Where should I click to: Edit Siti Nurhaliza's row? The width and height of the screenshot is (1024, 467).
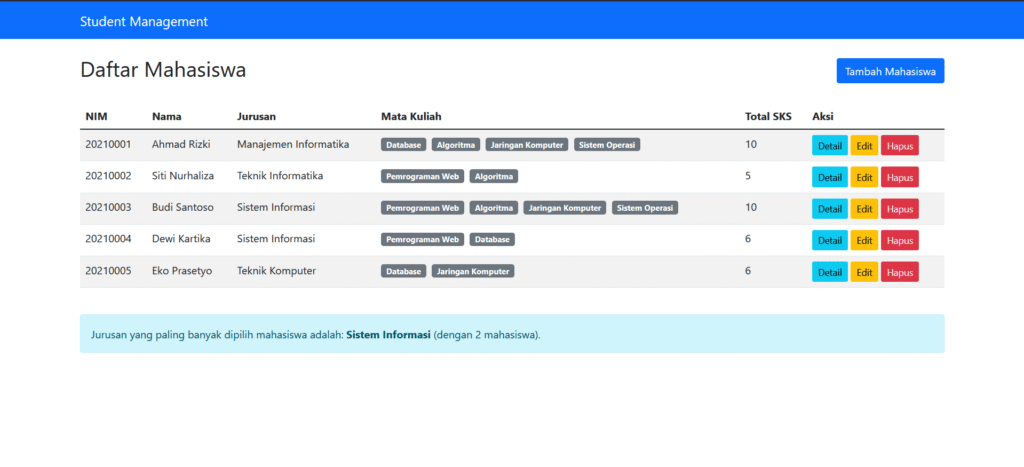coord(864,177)
